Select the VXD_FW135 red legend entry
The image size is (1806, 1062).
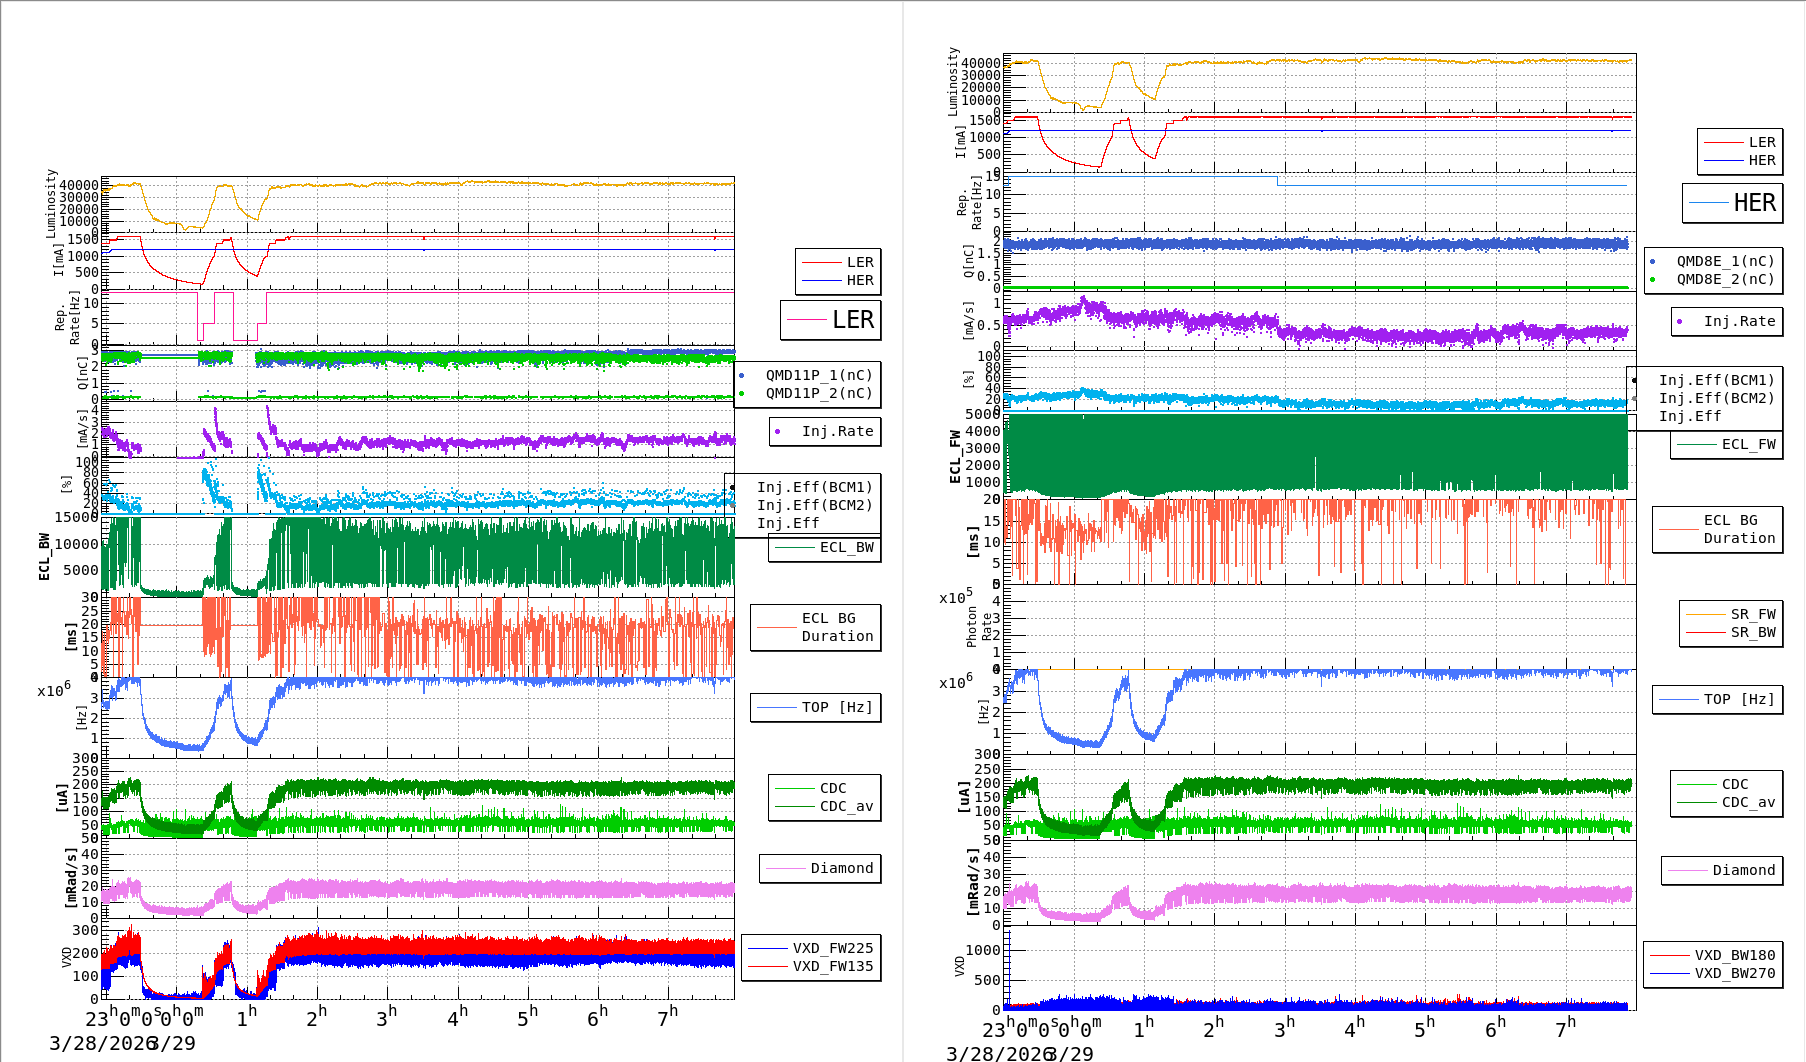point(811,966)
